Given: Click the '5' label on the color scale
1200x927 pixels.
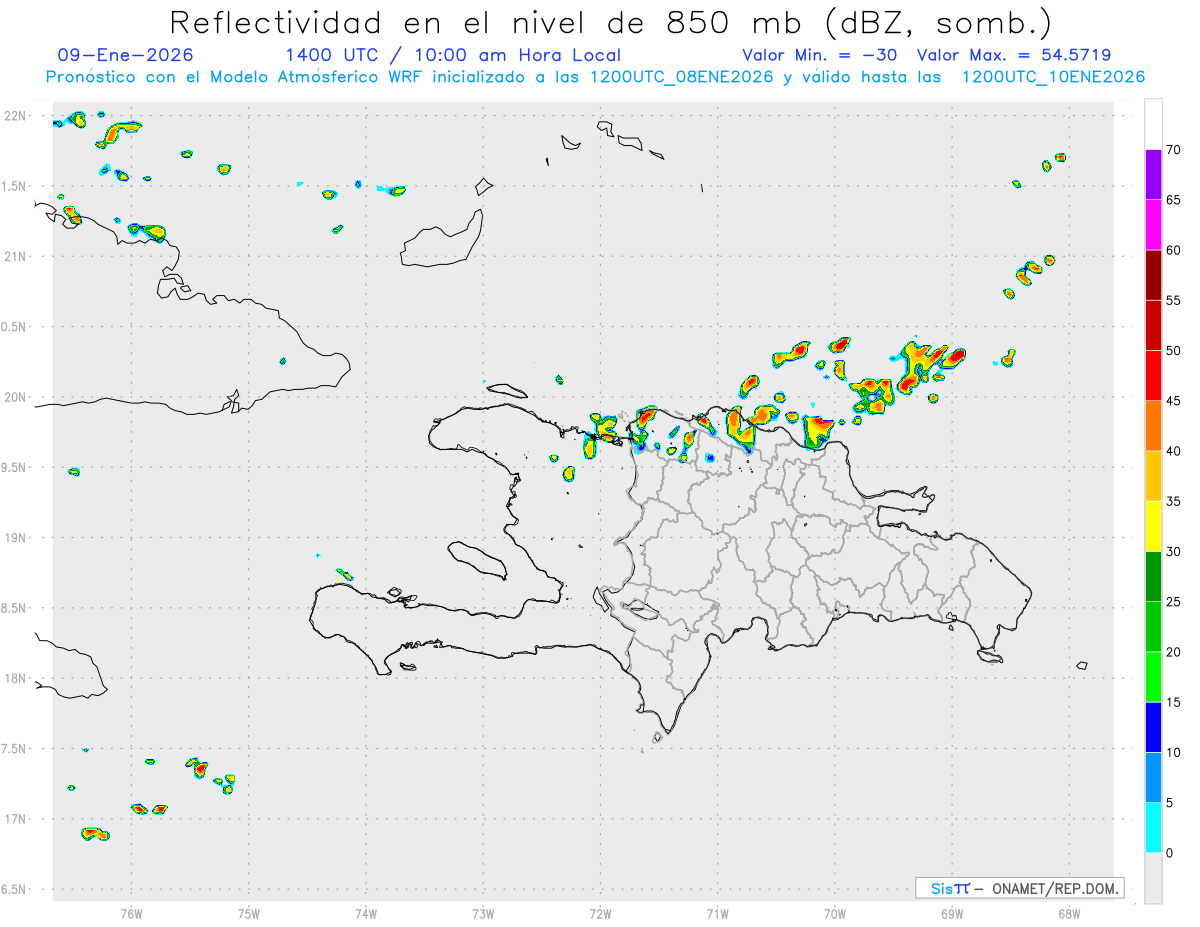Looking at the screenshot, I should pyautogui.click(x=1170, y=803).
